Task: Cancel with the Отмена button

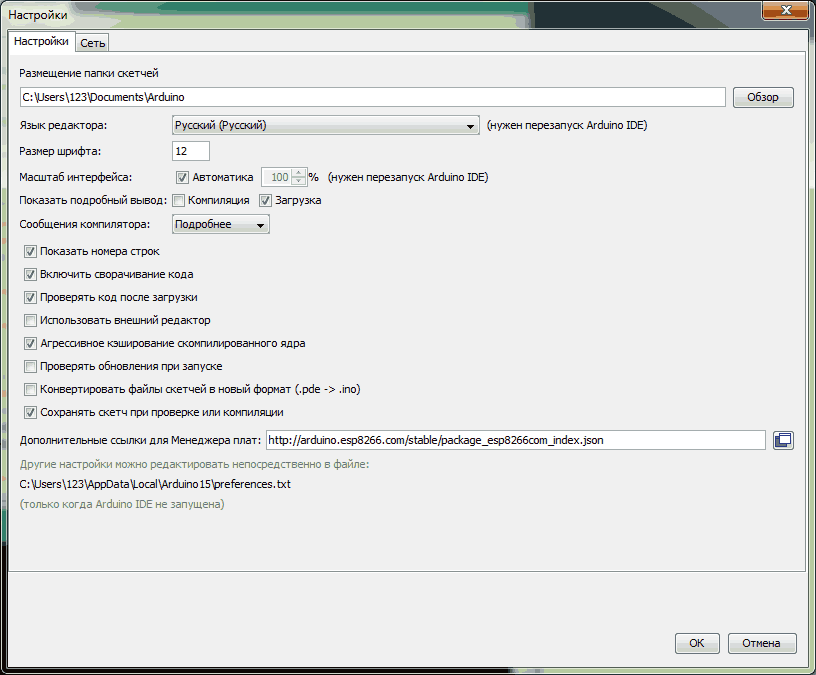Action: click(761, 643)
